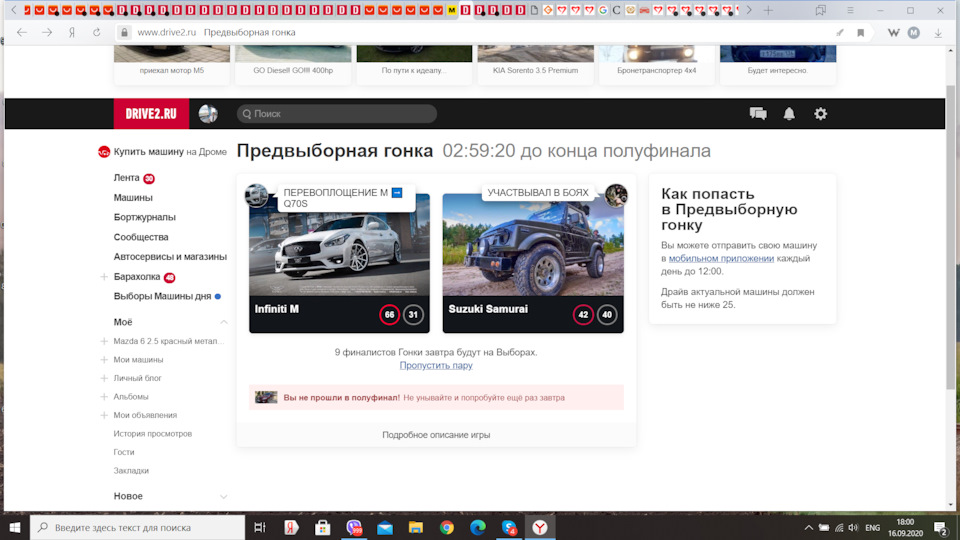Viewport: 960px width, 540px height.
Task: Expand the plus next to Mazda 6 2.5
Action: click(104, 341)
